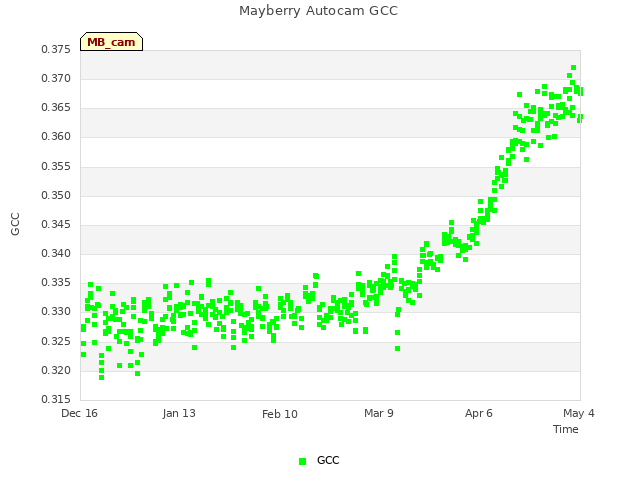
Task: Click the Time axis title
Action: 566,429
